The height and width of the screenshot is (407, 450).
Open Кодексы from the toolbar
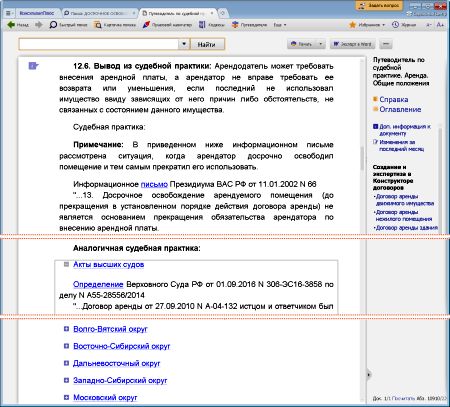point(212,25)
